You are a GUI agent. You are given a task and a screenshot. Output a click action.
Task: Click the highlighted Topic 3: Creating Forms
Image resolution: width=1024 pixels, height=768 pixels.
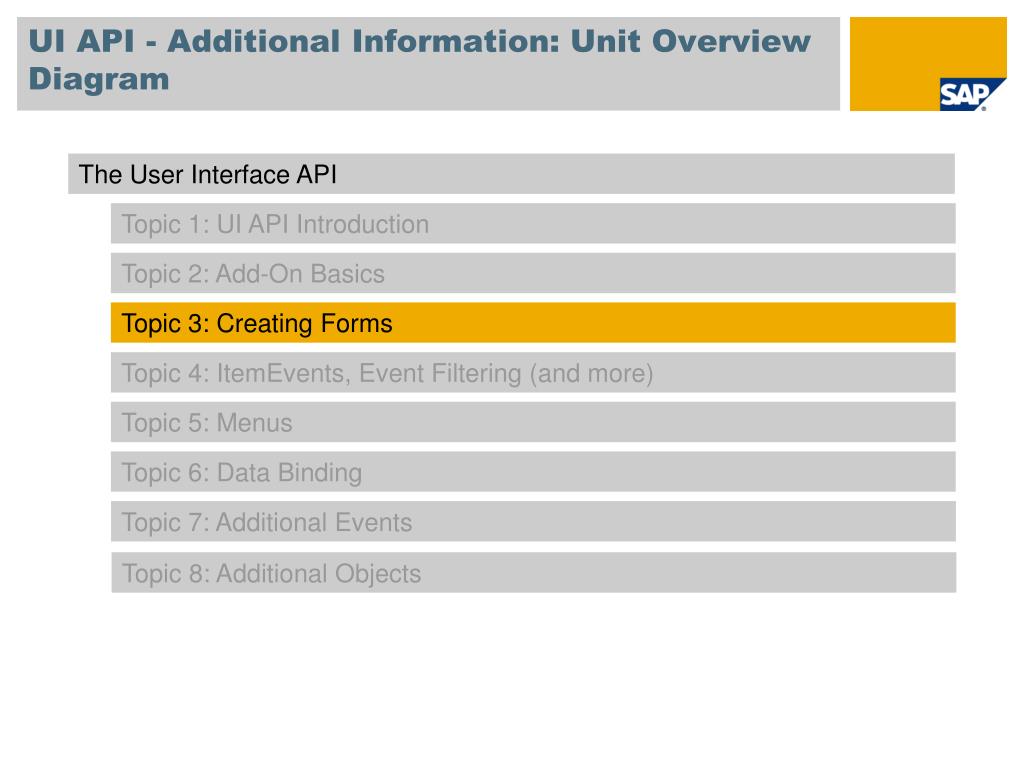(x=257, y=324)
